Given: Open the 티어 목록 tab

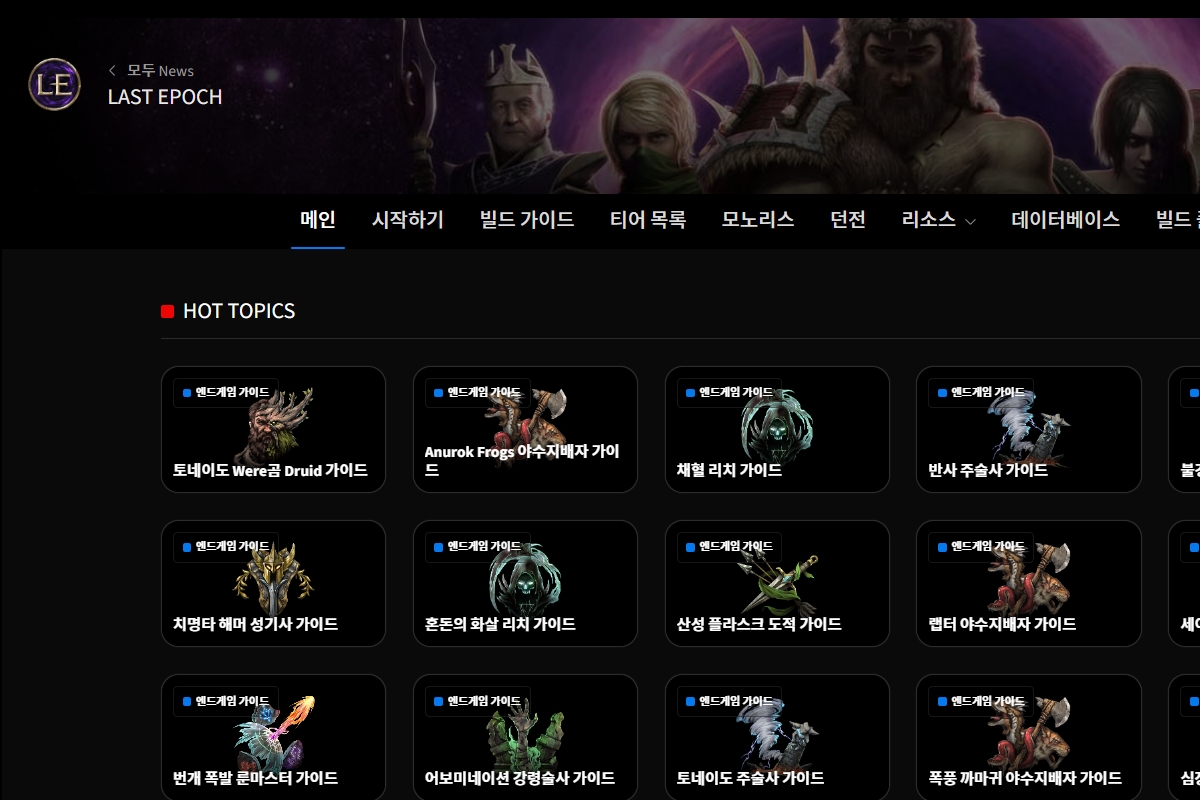Looking at the screenshot, I should pyautogui.click(x=648, y=220).
